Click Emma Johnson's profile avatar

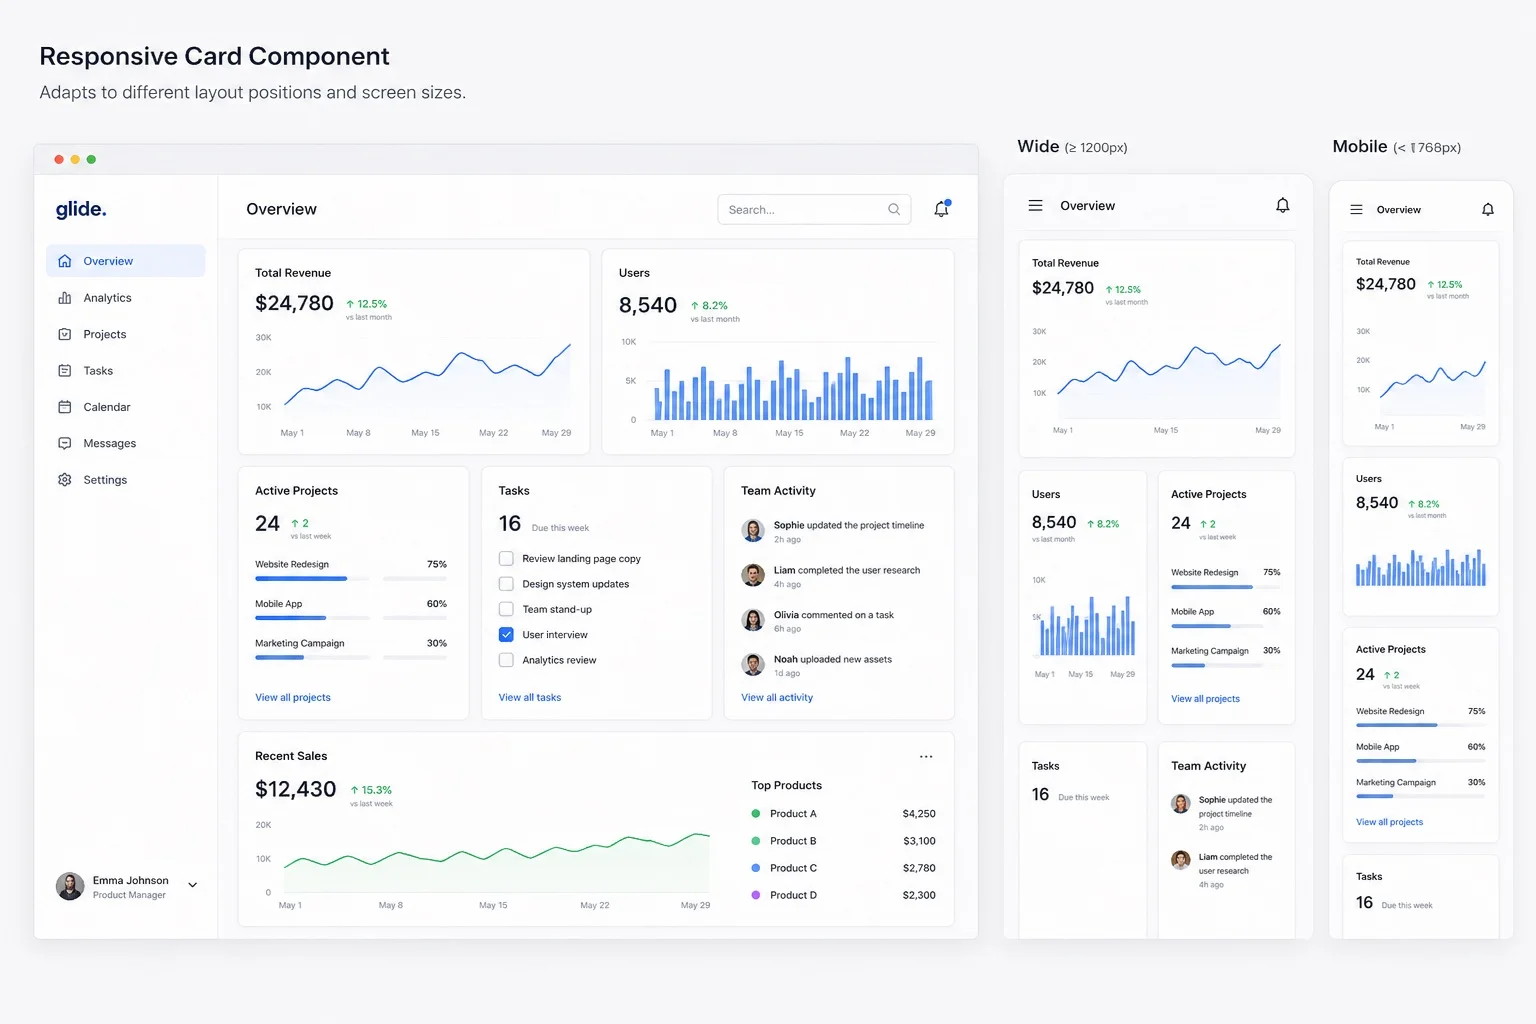coord(70,886)
